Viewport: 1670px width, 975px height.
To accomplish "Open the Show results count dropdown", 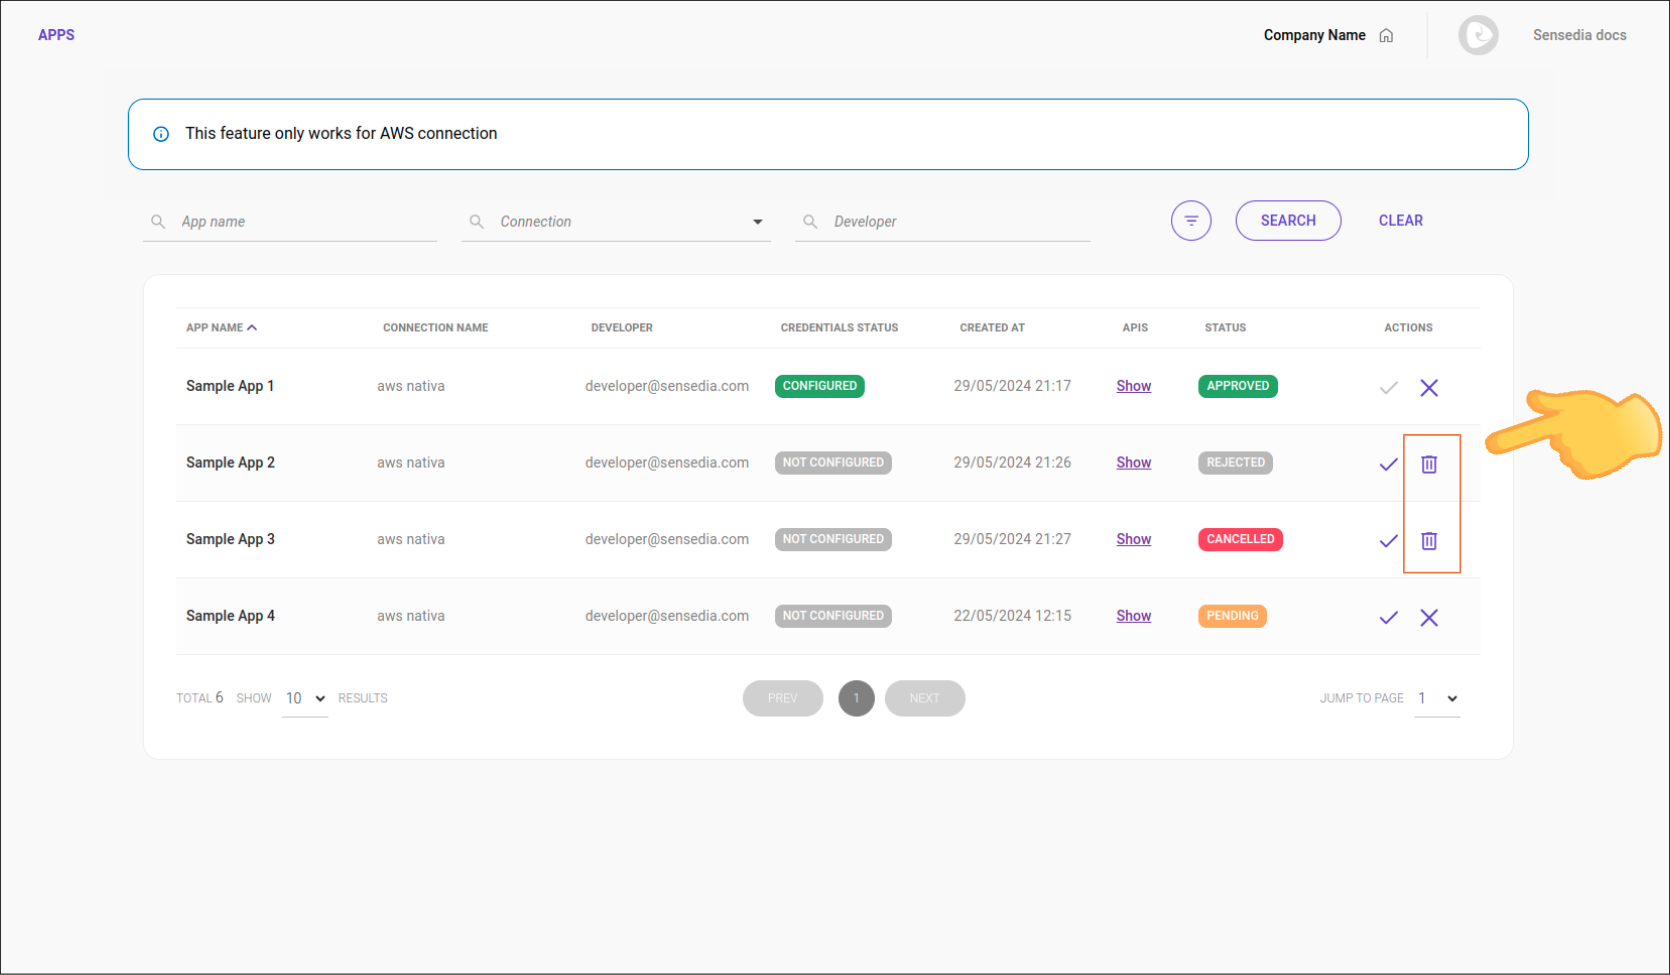I will [x=304, y=698].
